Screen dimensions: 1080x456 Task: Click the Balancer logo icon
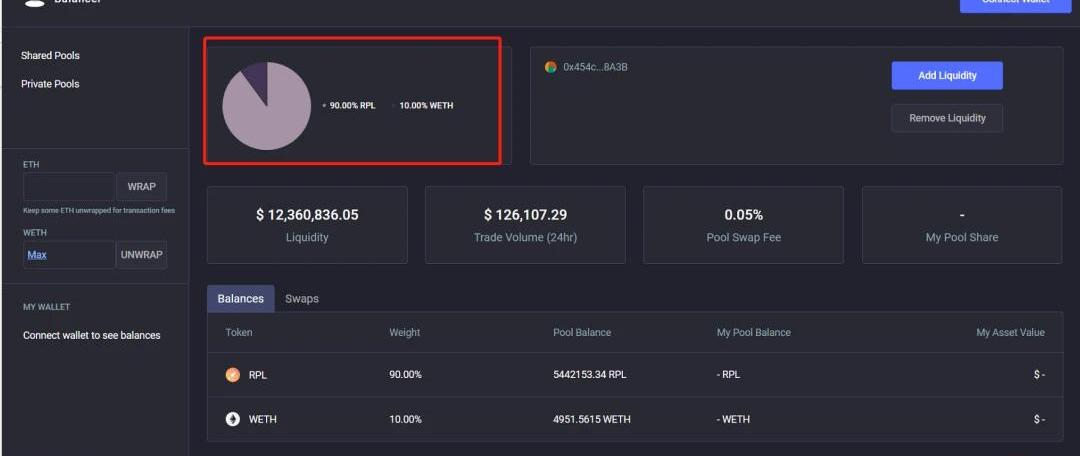35,3
